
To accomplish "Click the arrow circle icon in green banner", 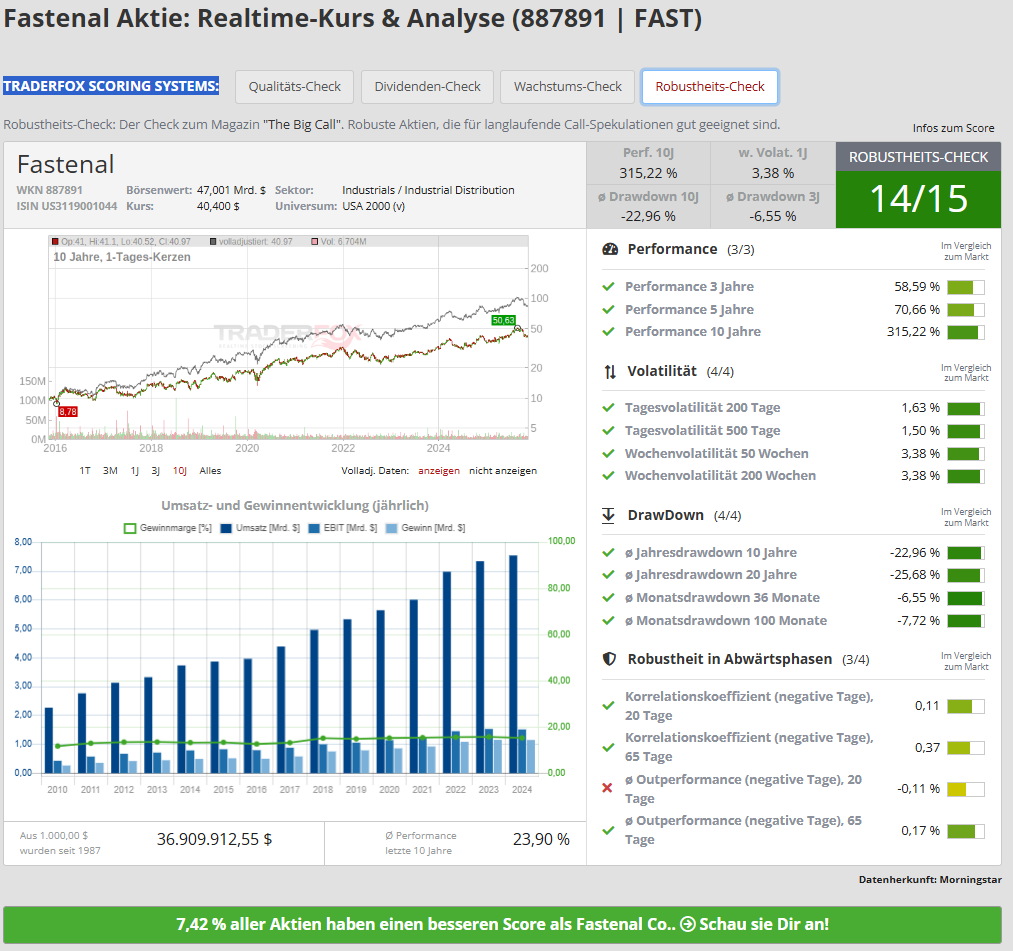I will [687, 924].
